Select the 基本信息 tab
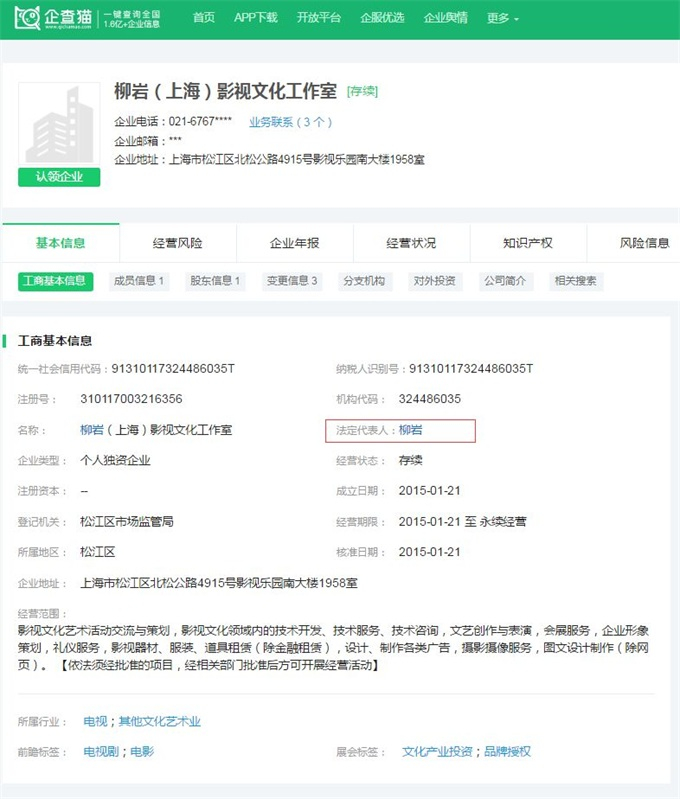 tap(61, 243)
